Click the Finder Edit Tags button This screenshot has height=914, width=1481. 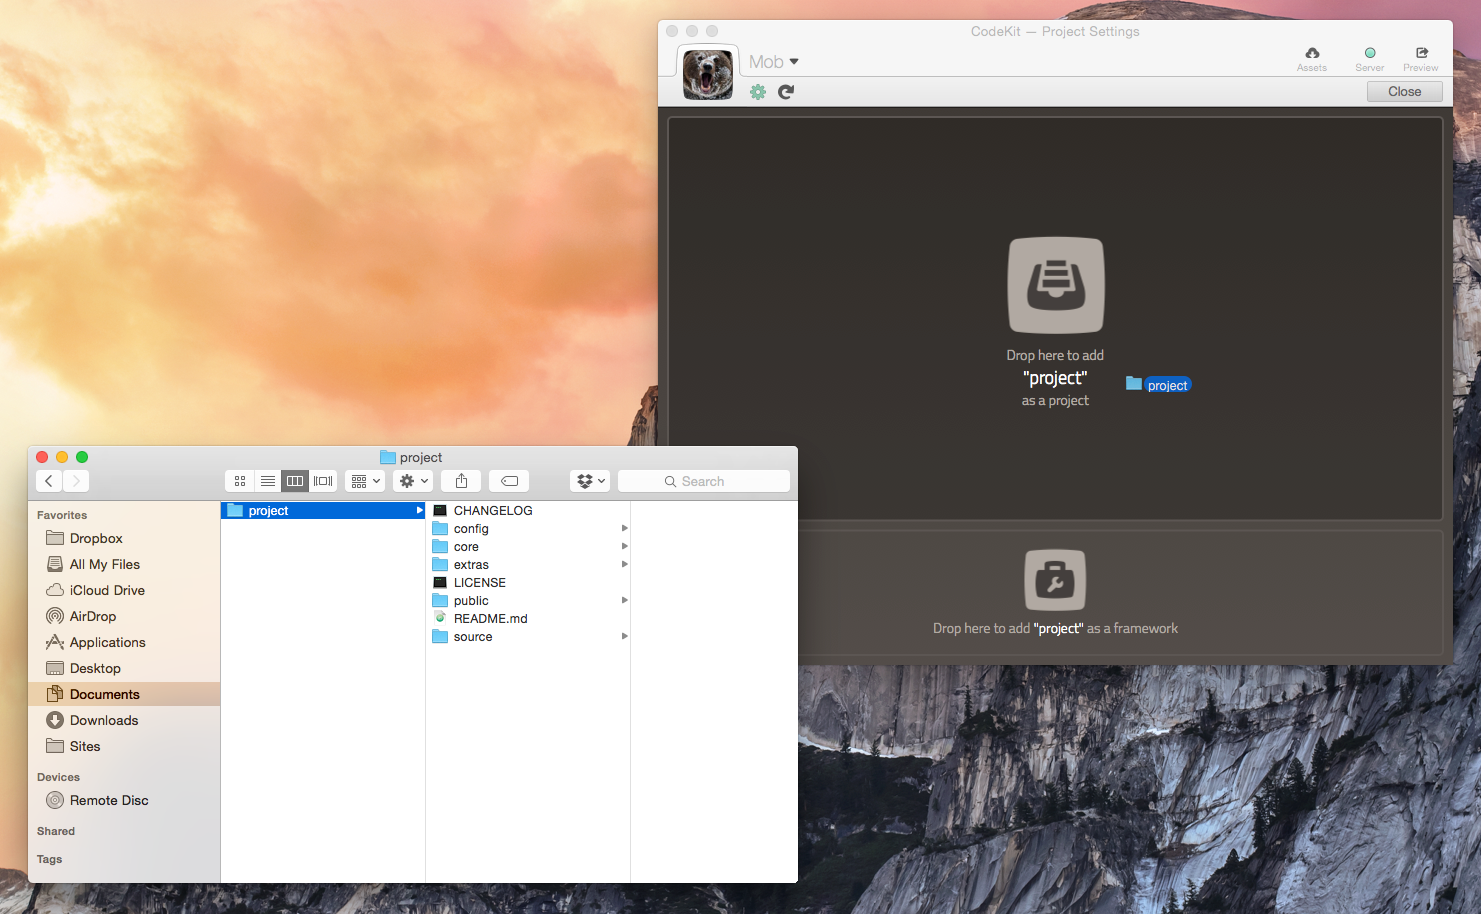pos(509,481)
